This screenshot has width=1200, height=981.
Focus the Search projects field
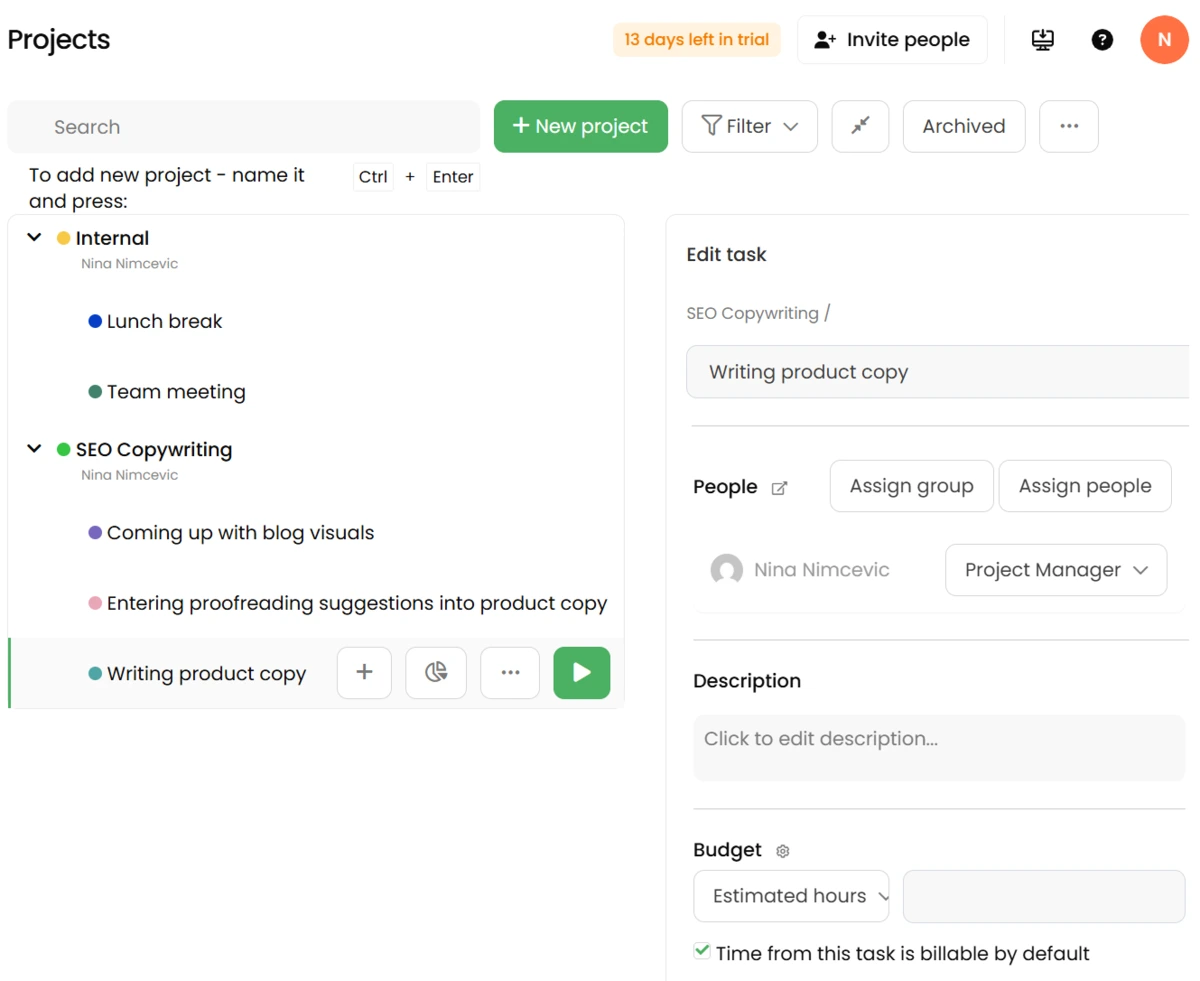(x=244, y=127)
